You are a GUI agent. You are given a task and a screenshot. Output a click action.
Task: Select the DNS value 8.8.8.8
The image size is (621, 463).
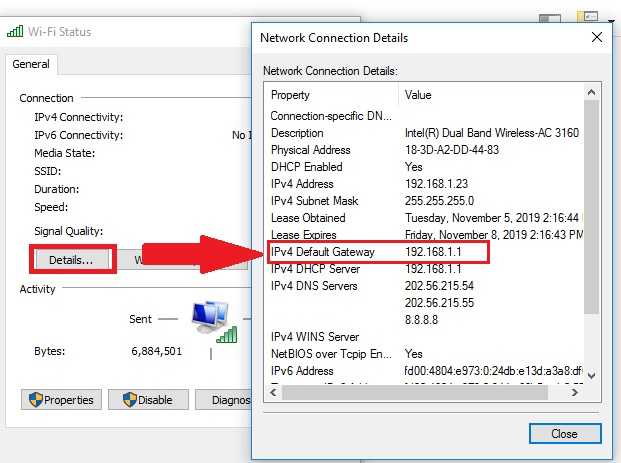[x=421, y=320]
